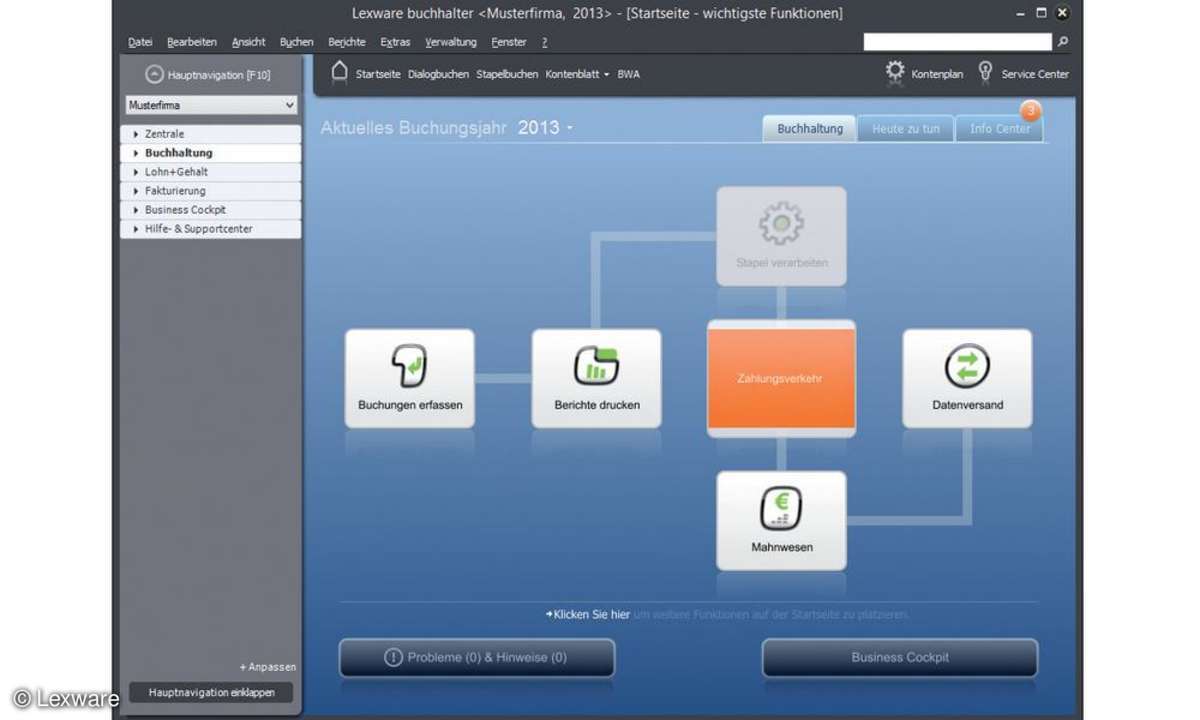Select the orange Zahlungsverkehr tile
The width and height of the screenshot is (1200, 720).
click(x=781, y=378)
